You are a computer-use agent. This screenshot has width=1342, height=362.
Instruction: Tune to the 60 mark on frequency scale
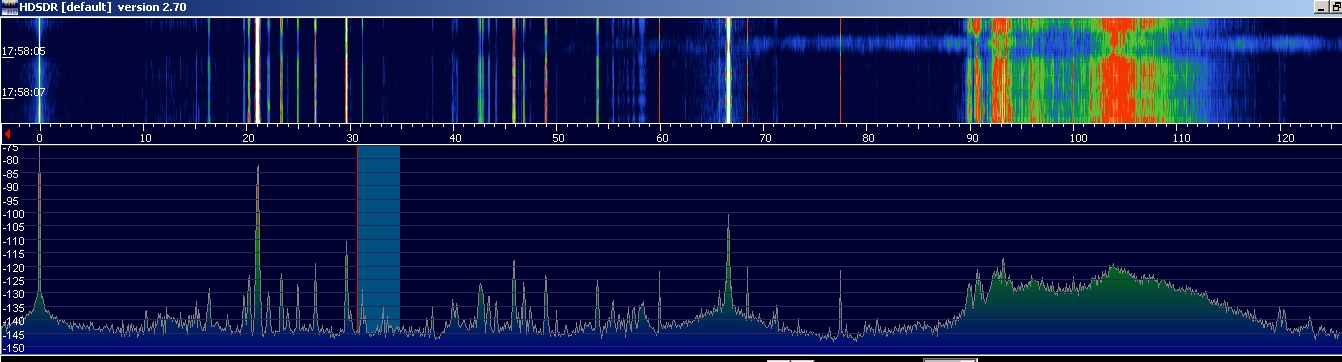661,138
